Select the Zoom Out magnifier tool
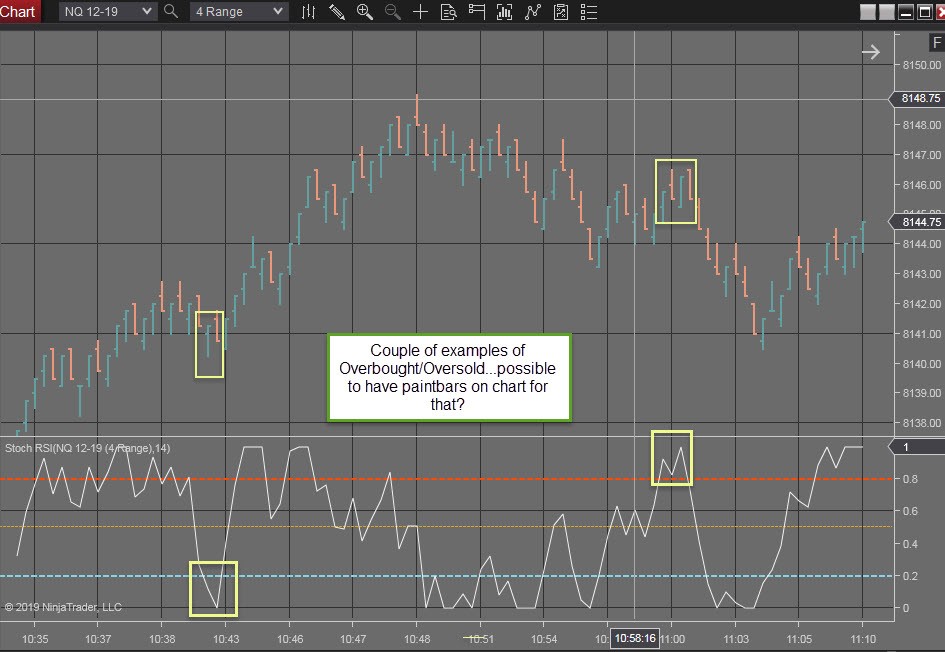 pos(392,12)
